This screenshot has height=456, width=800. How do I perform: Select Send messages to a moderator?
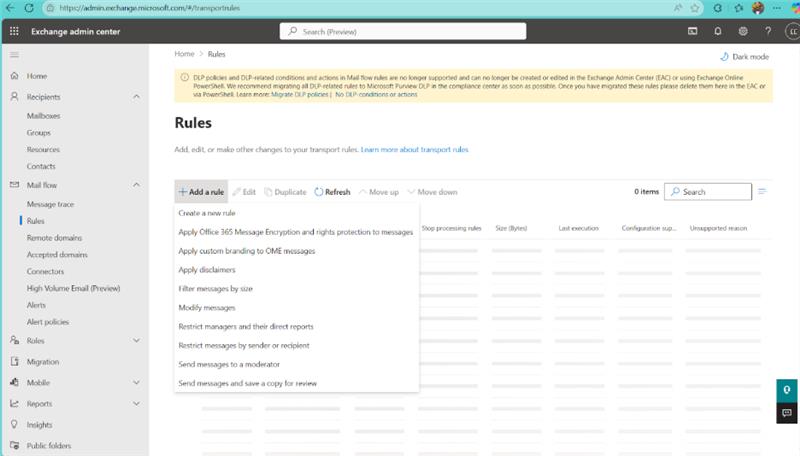229,364
